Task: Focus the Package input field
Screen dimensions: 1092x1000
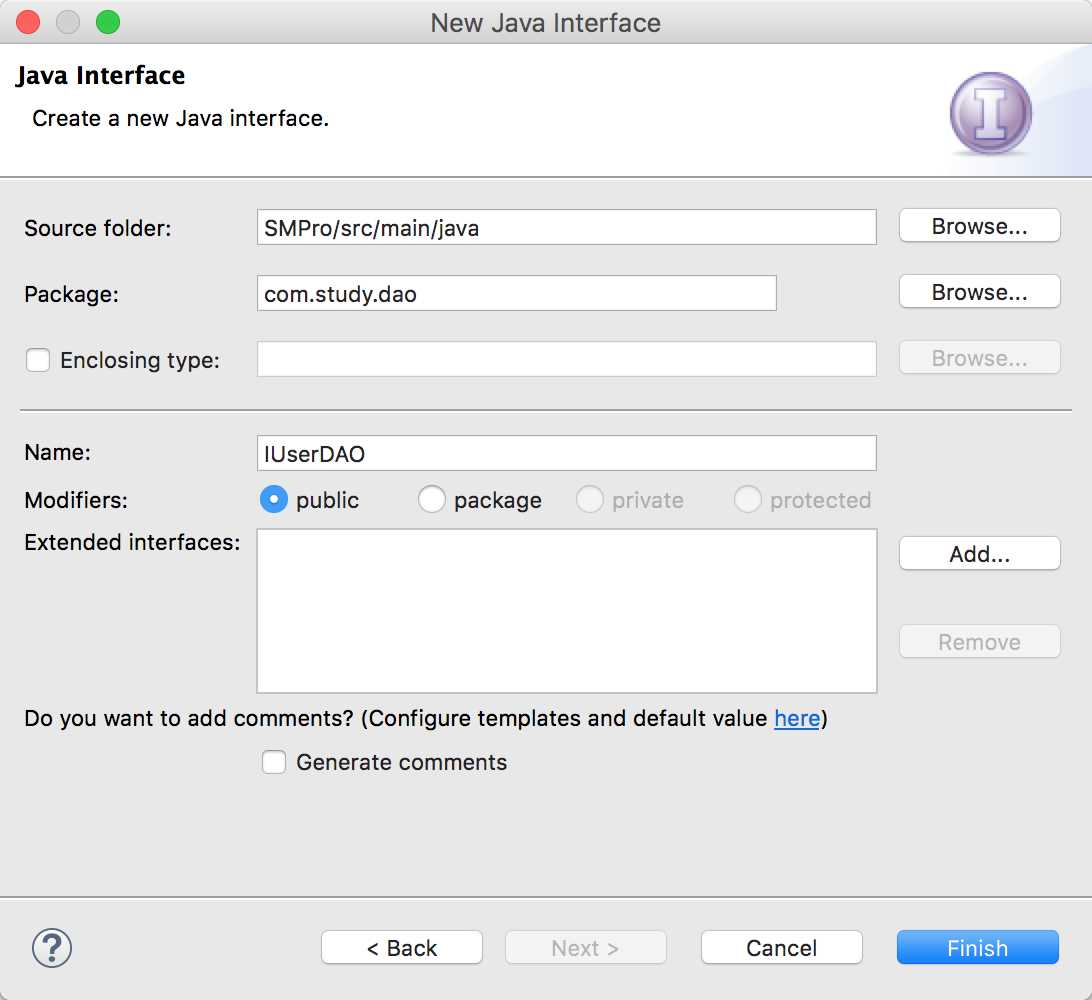Action: click(x=516, y=293)
